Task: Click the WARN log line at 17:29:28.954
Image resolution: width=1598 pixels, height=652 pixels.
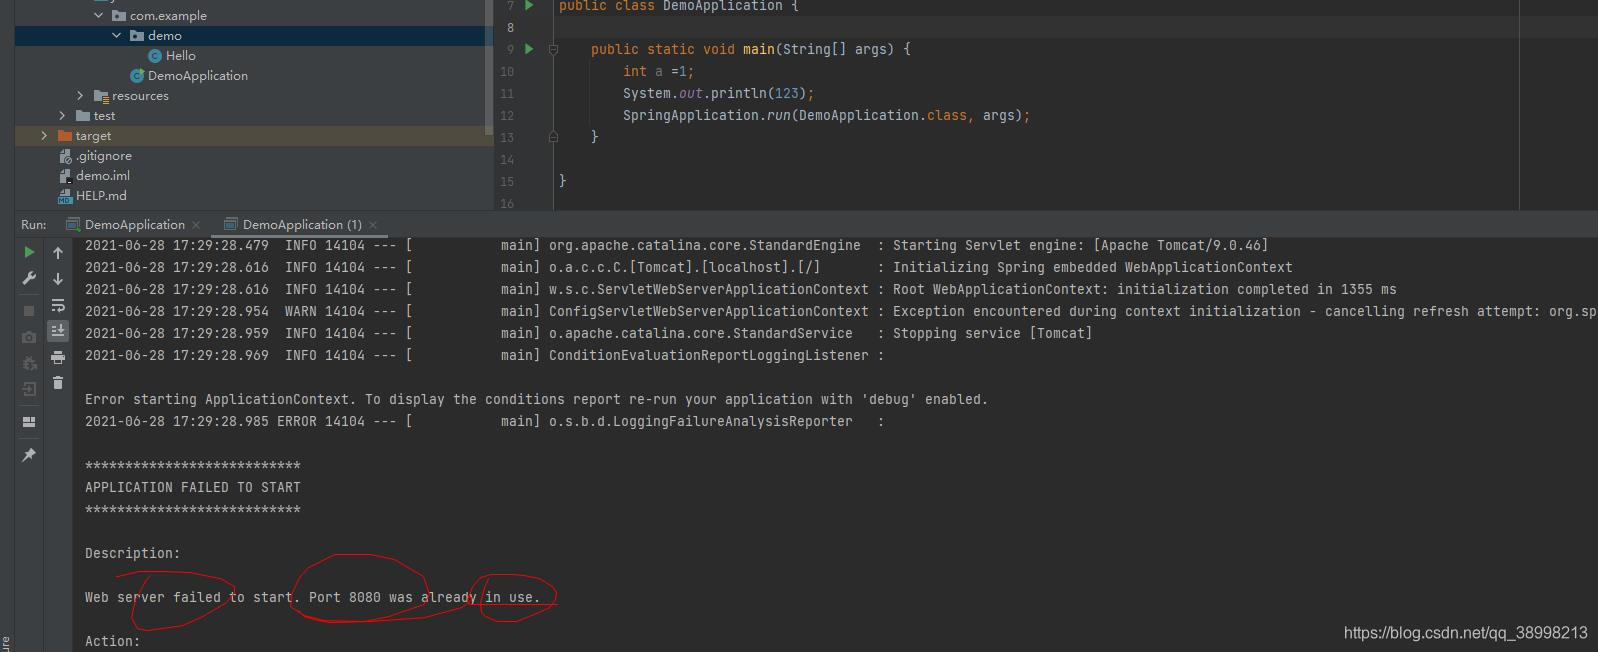Action: 840,312
